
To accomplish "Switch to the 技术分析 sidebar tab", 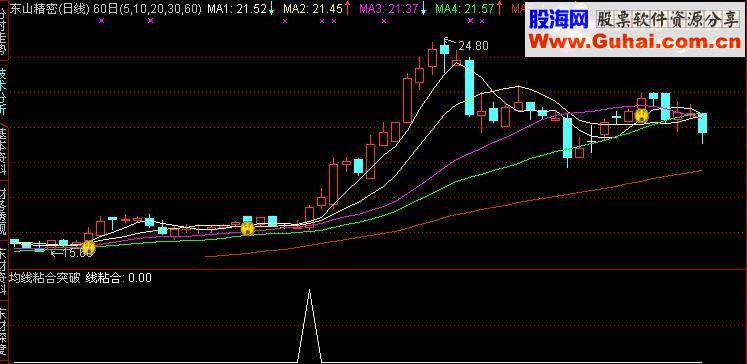I will coord(3,91).
